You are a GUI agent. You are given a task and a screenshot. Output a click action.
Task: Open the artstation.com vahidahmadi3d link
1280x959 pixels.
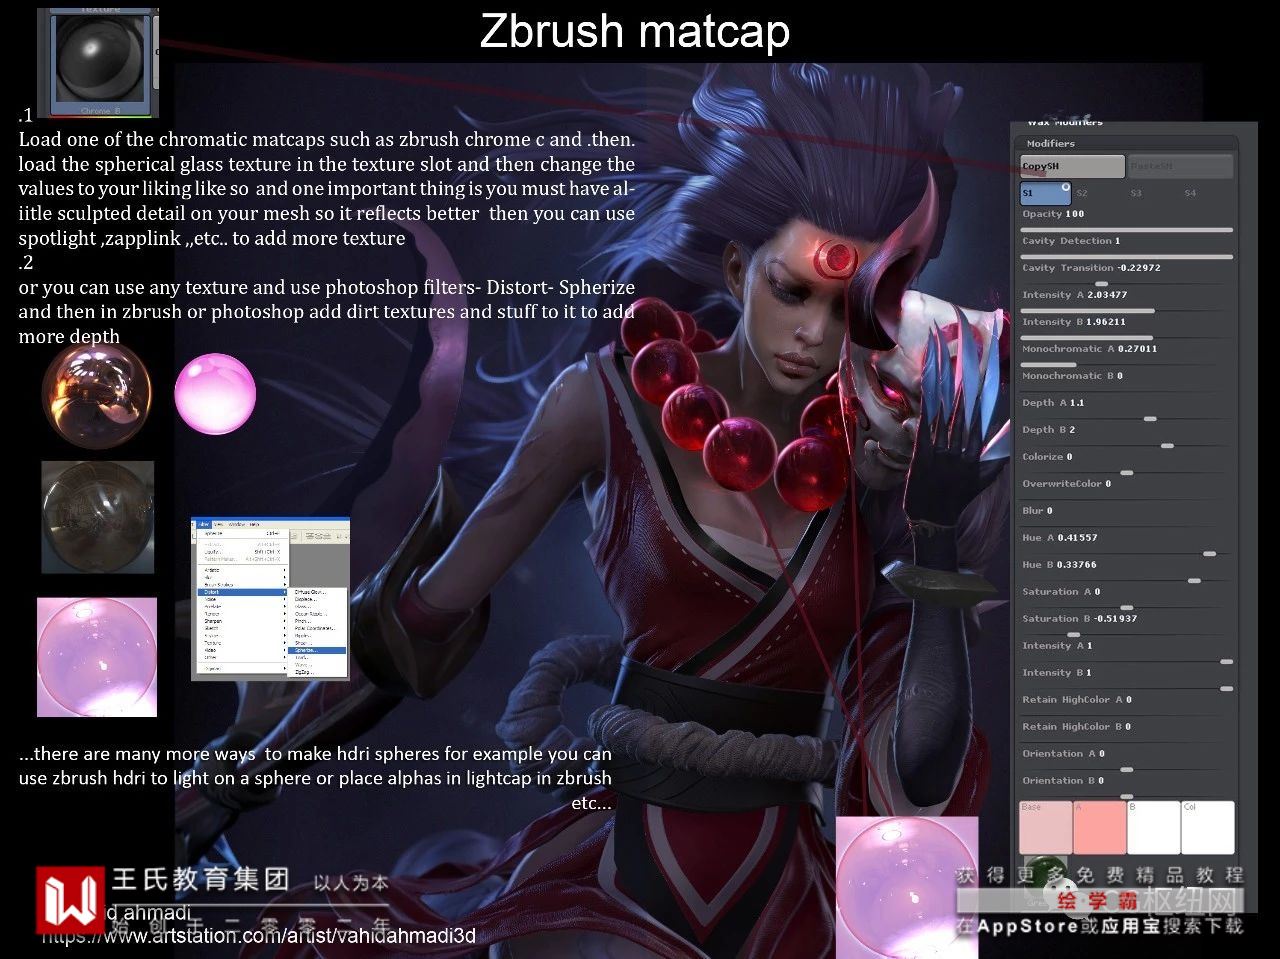[259, 937]
